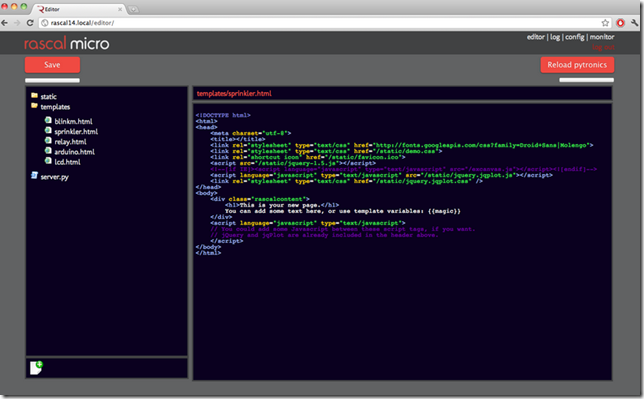Bookmark the page with the star icon

tap(605, 23)
